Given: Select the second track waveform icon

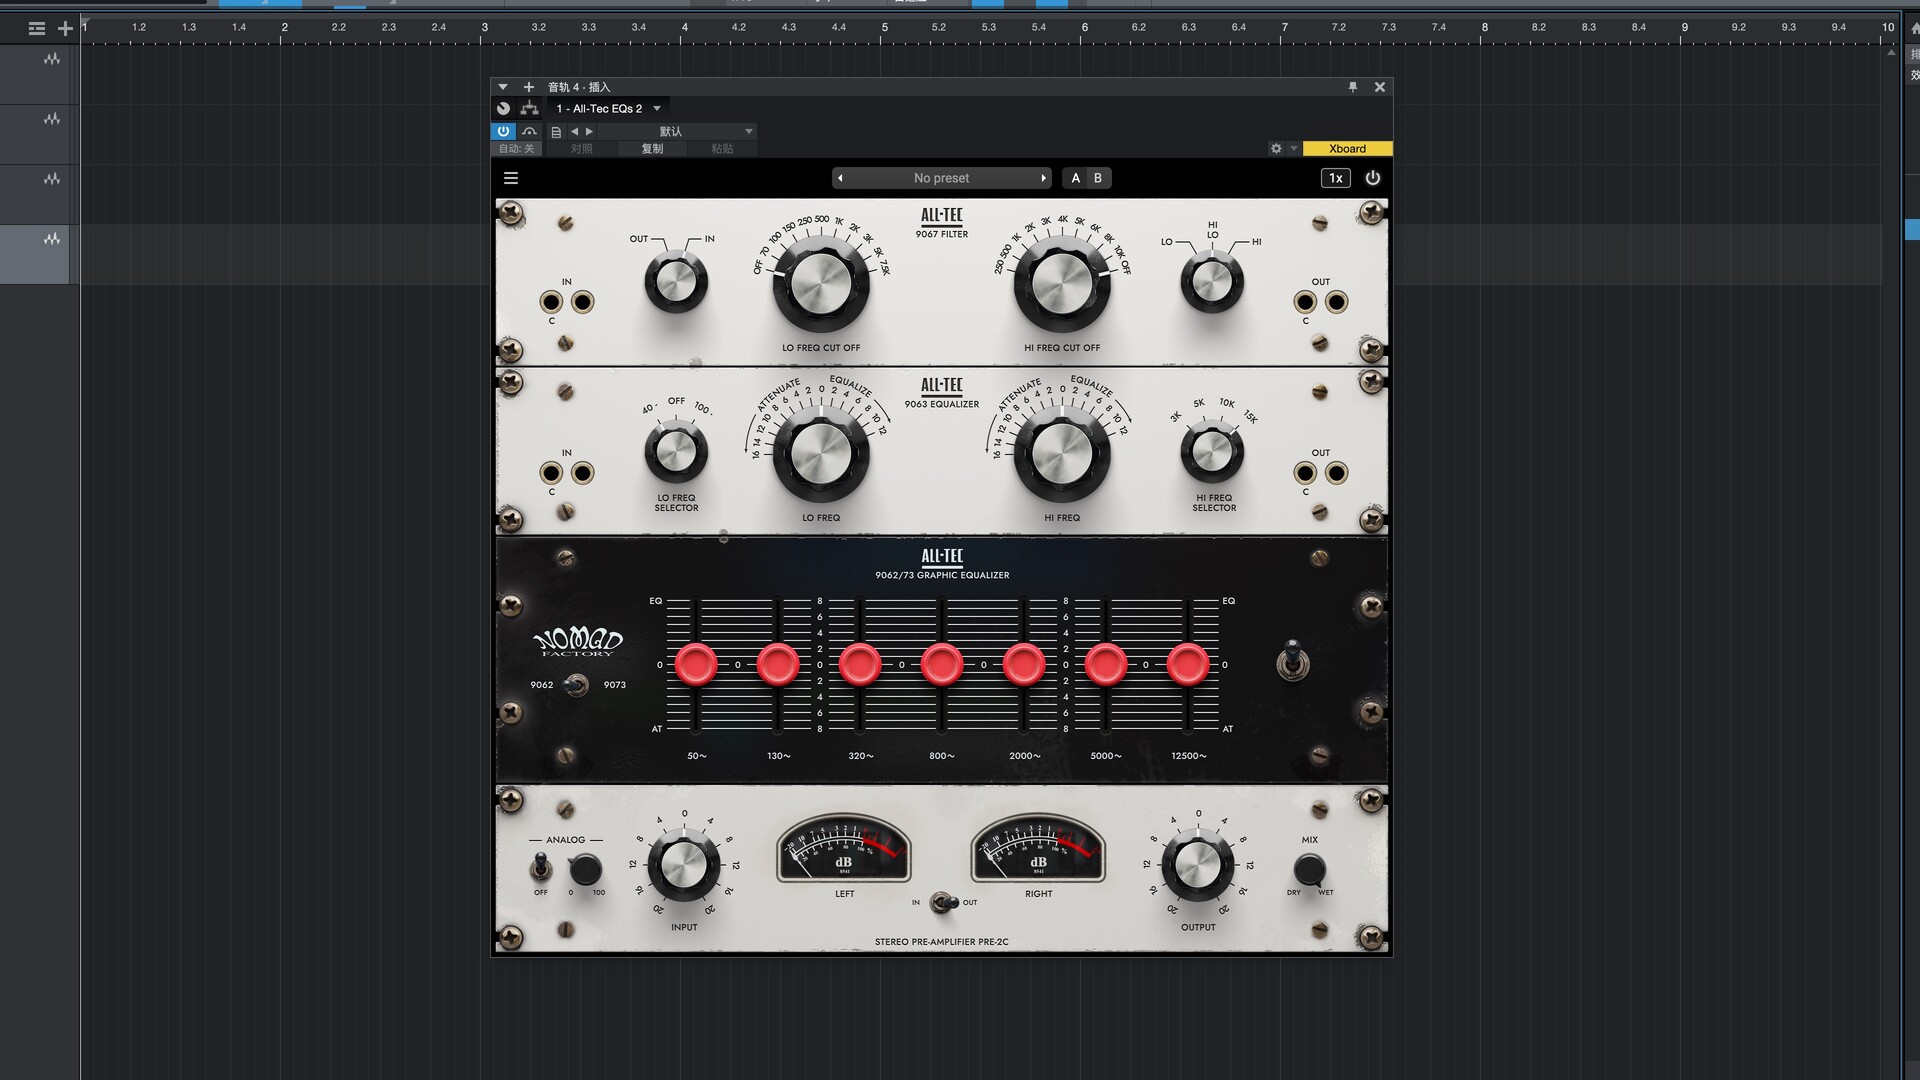Looking at the screenshot, I should pos(51,120).
